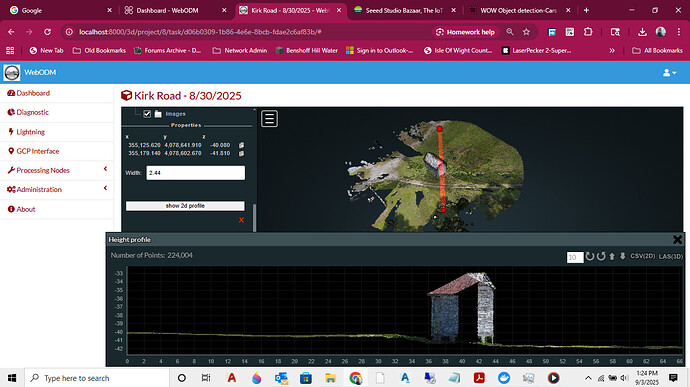Viewport: 690px width, 387px height.
Task: Open the Chrome profile avatar
Action: (661, 32)
